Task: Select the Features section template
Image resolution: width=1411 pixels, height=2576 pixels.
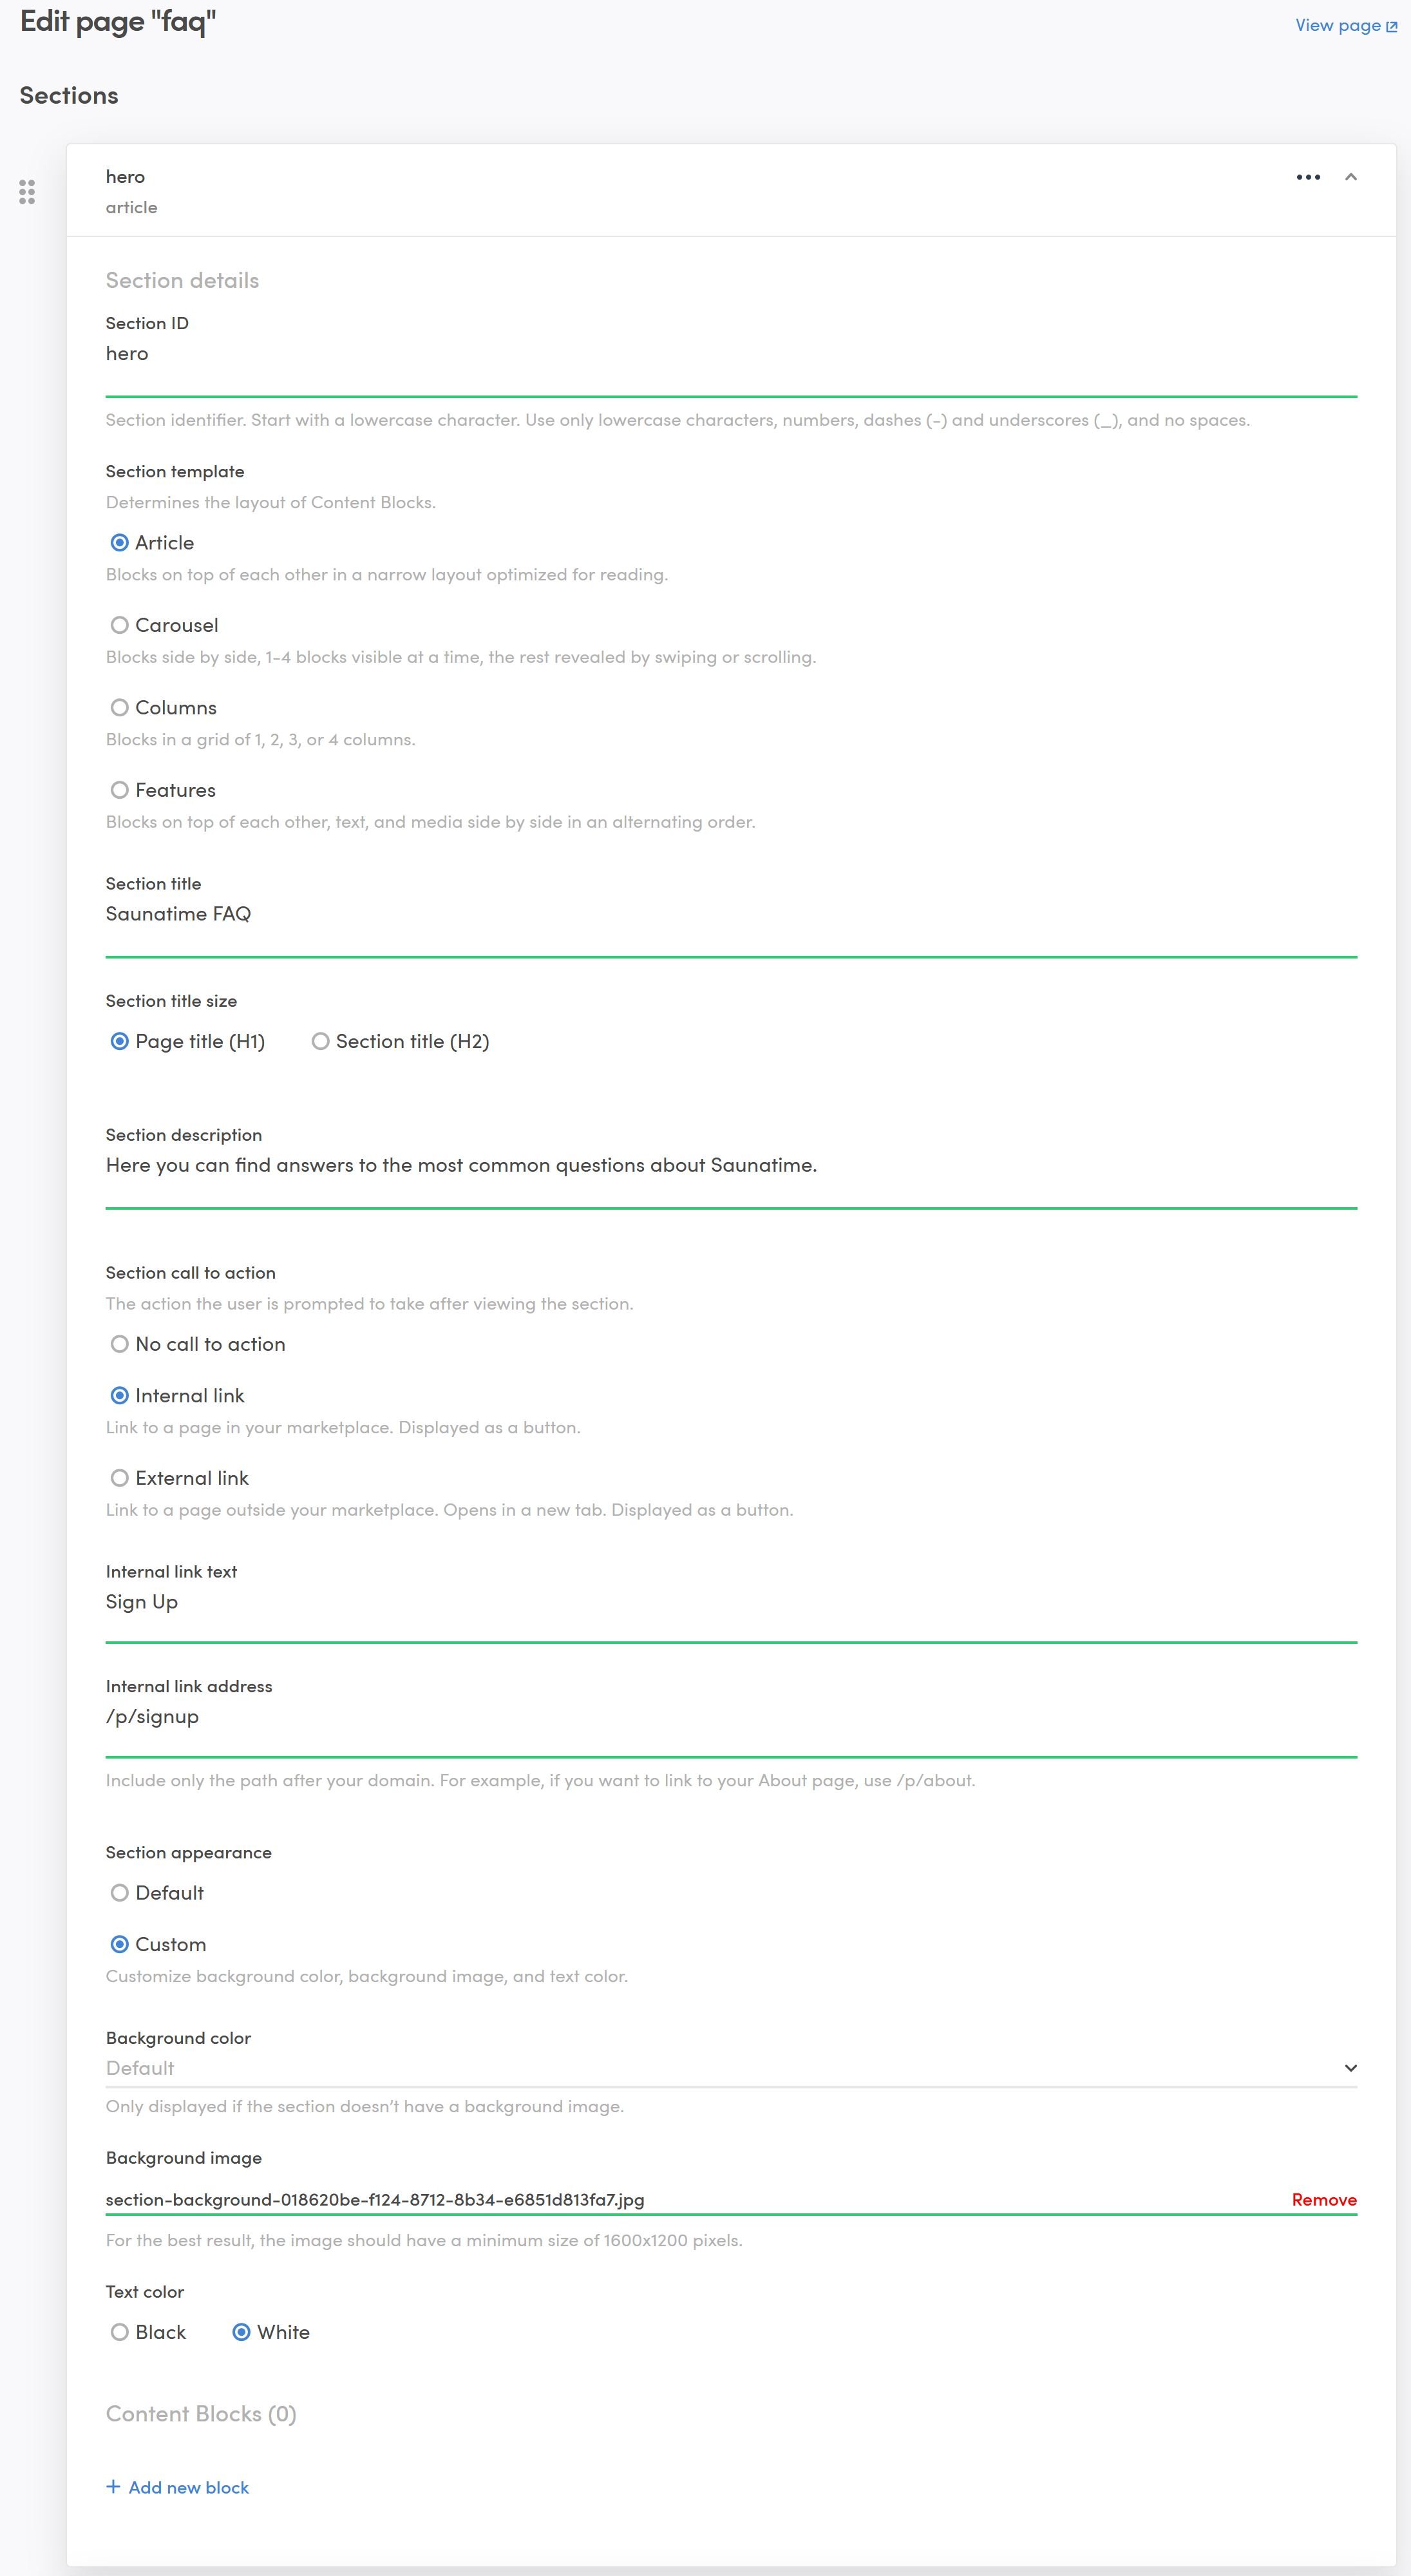Action: pos(120,790)
